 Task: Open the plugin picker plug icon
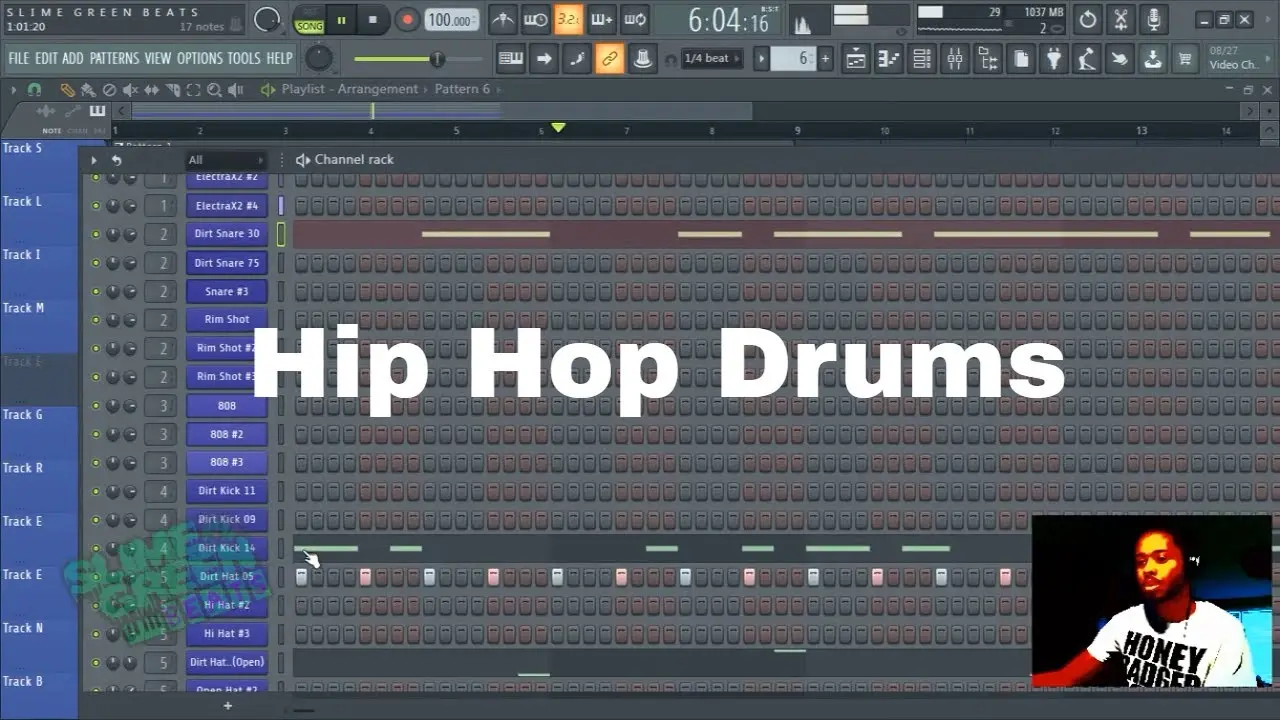(x=1054, y=59)
